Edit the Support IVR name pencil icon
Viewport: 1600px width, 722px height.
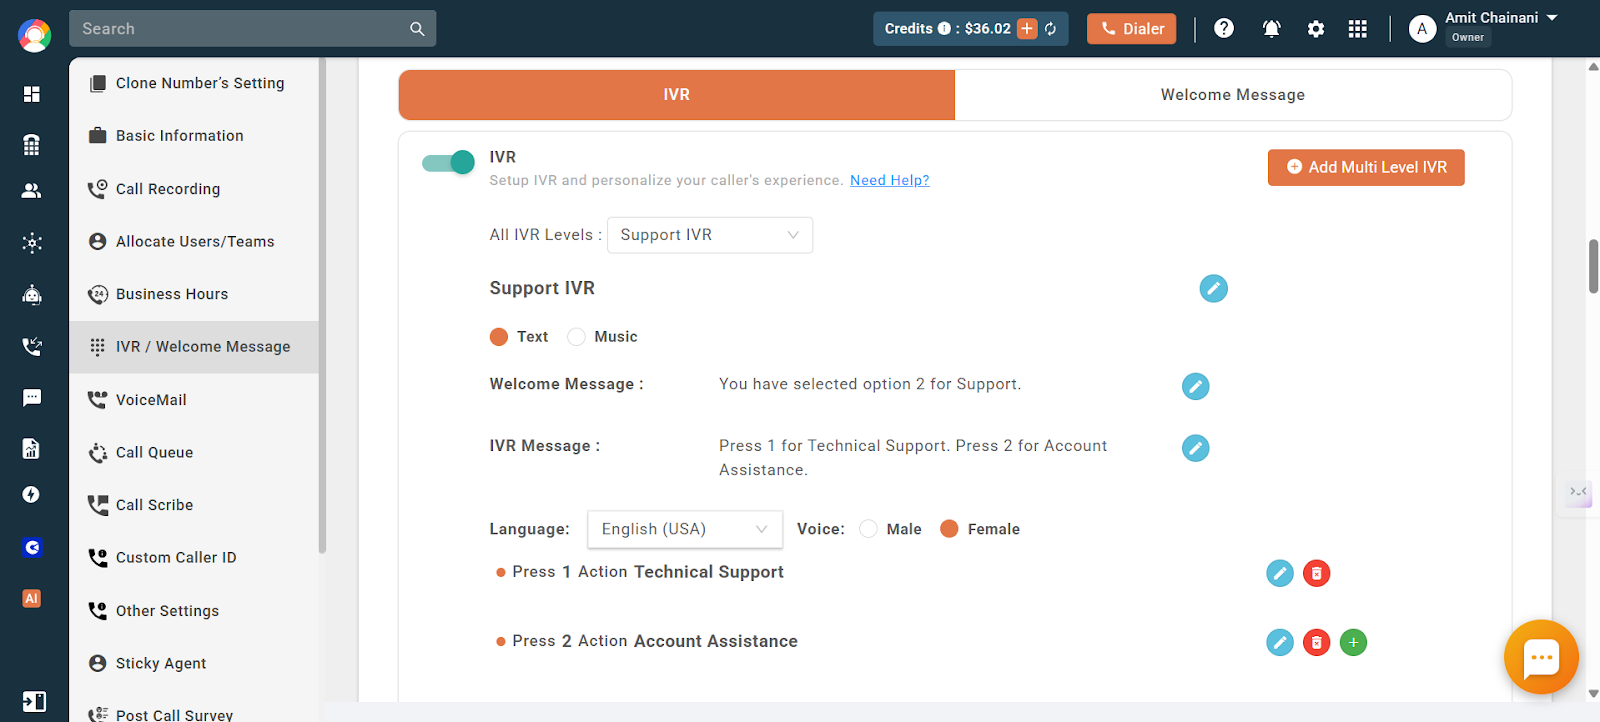pos(1213,288)
